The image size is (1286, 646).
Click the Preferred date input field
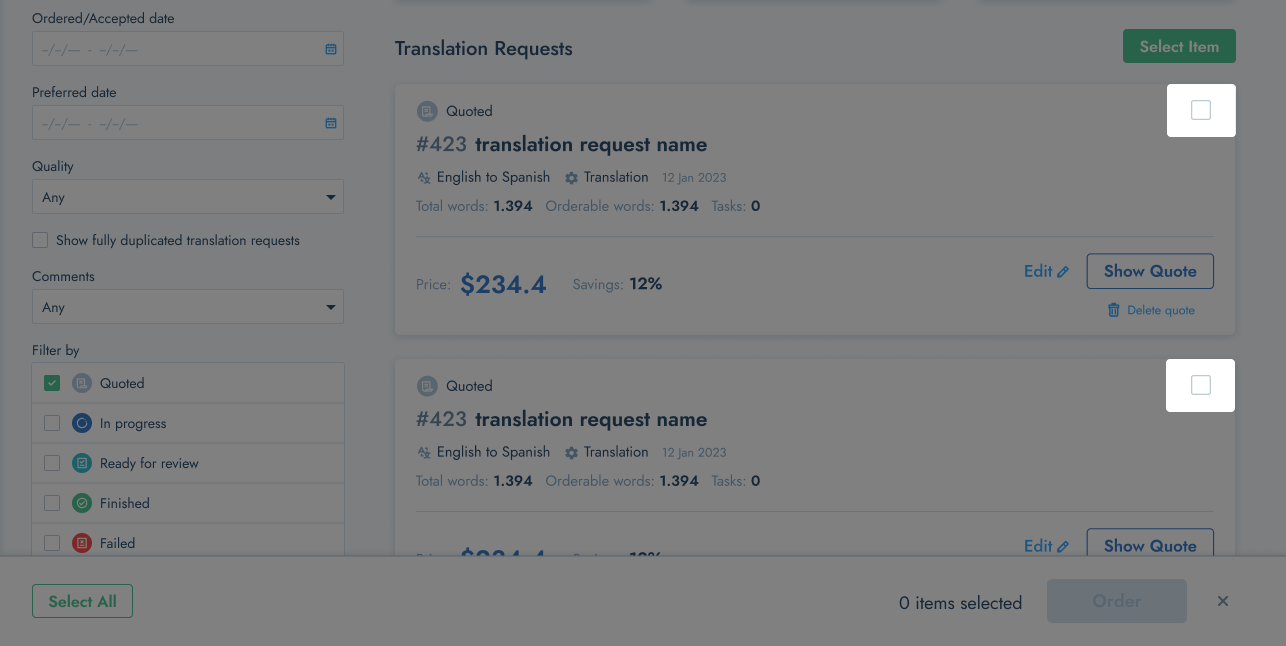click(x=175, y=123)
